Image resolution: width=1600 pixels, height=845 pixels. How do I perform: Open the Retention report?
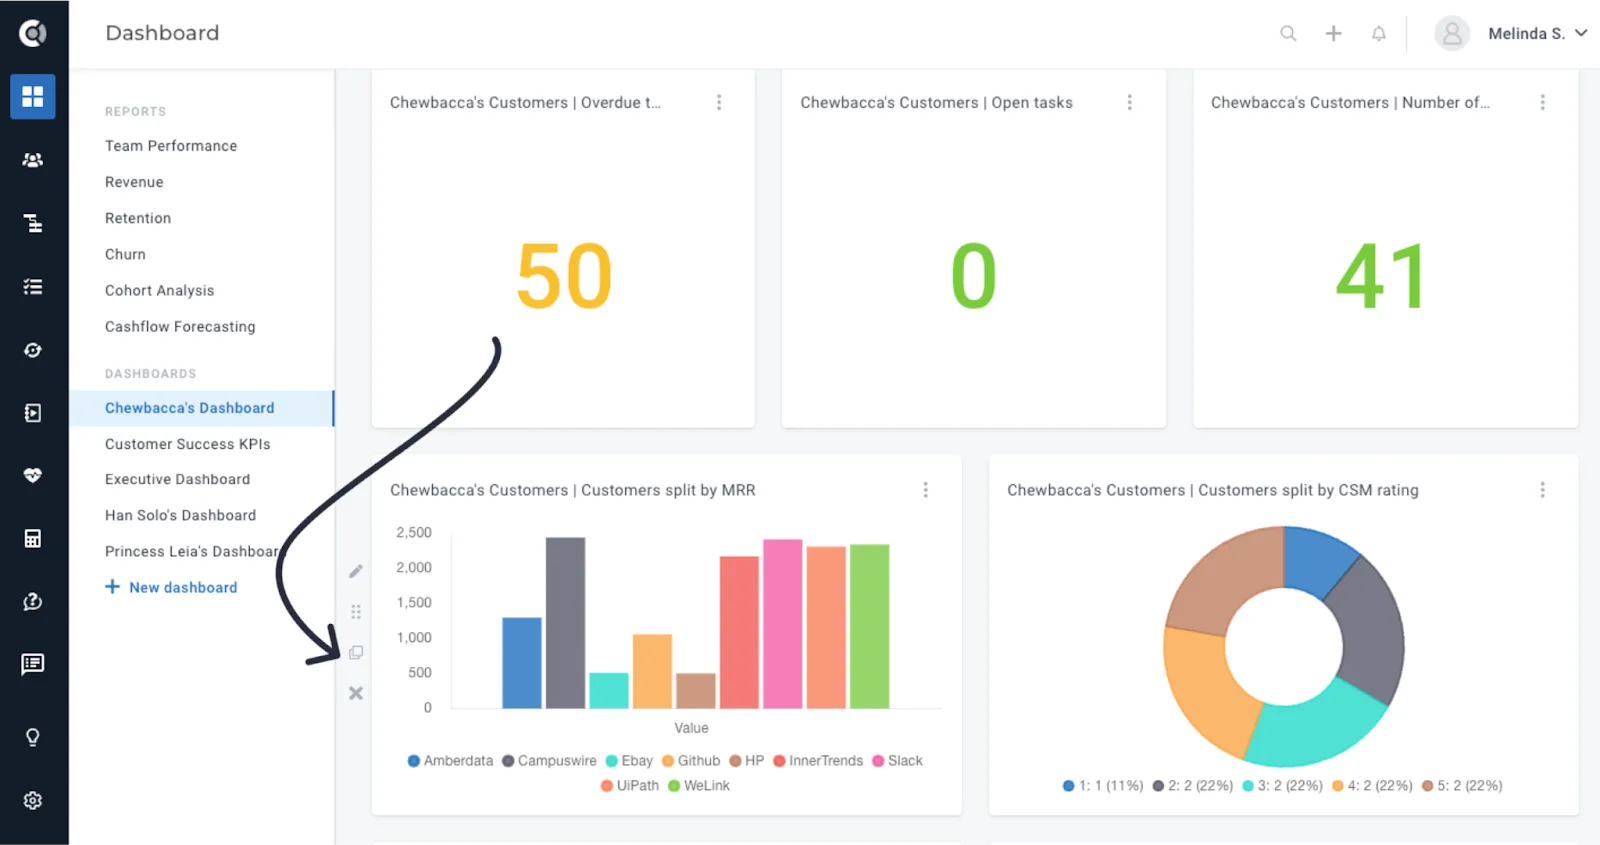[x=138, y=218]
